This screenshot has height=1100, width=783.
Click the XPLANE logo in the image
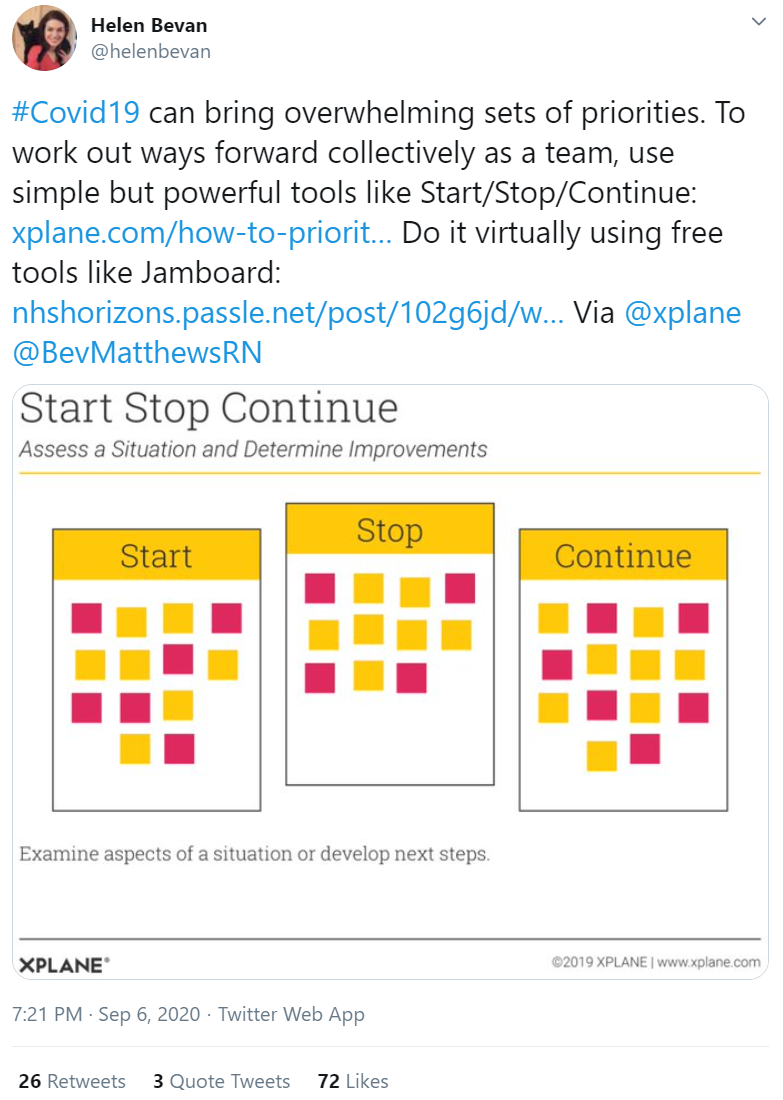click(64, 965)
